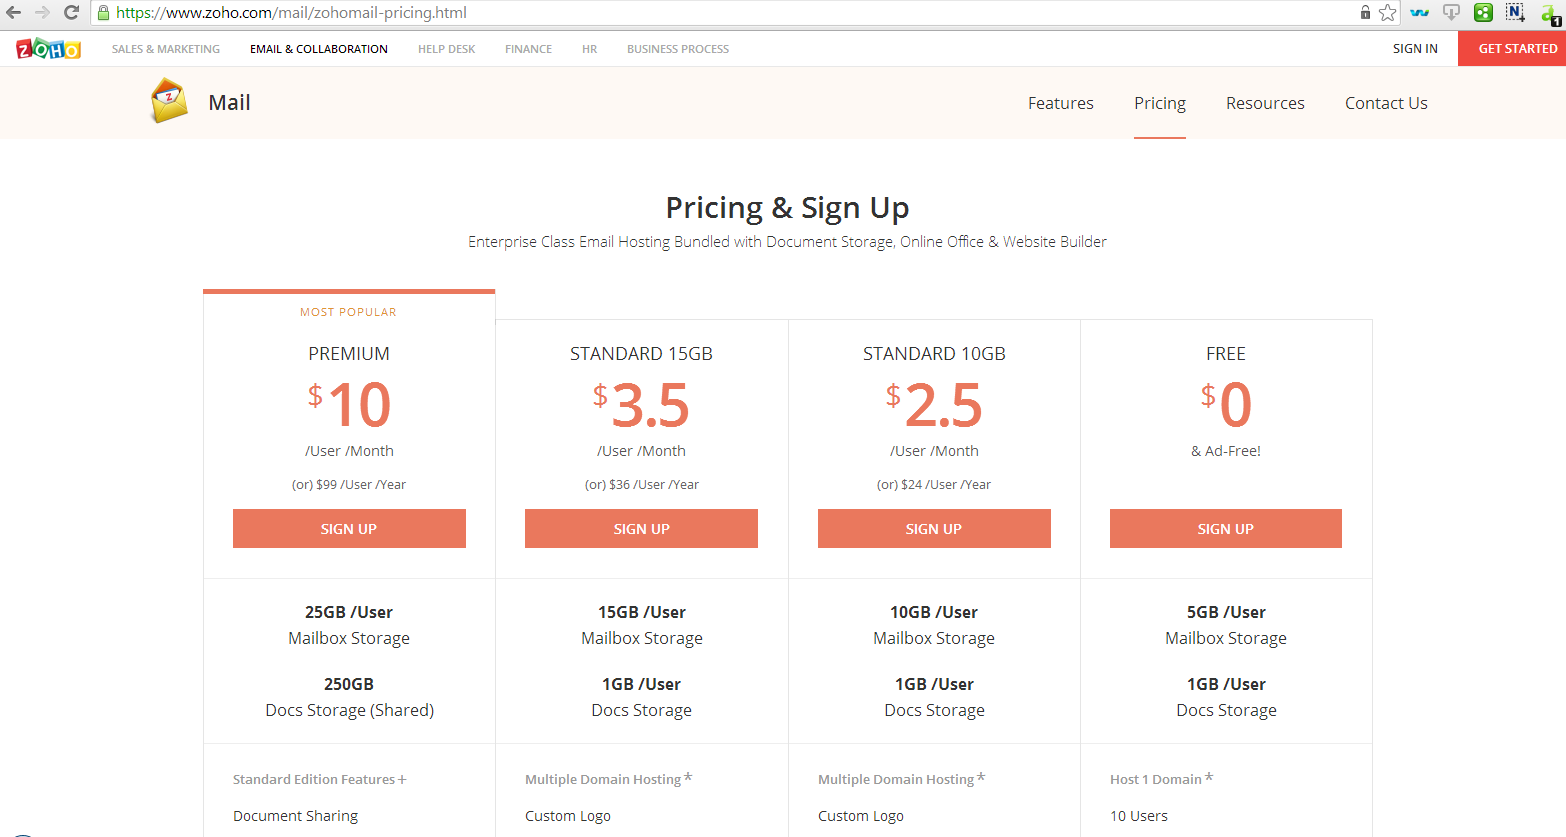Click '(or) $24 /User /Year' text
Viewport: 1566px width, 837px height.
click(934, 485)
